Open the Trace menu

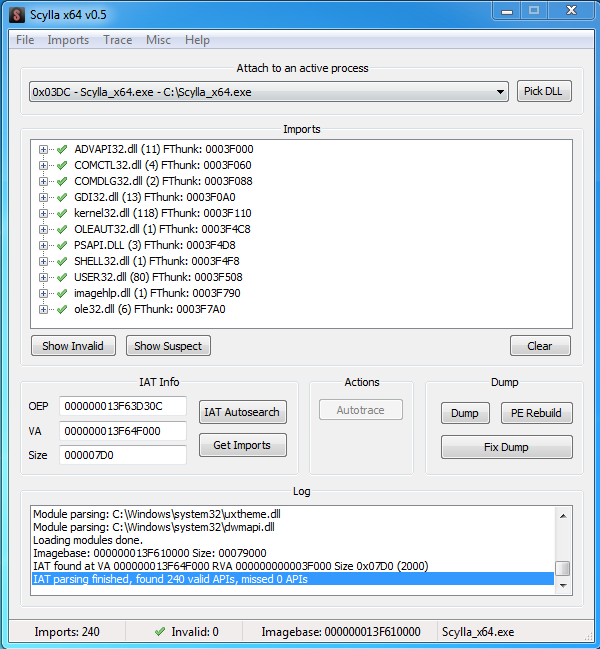pos(118,40)
